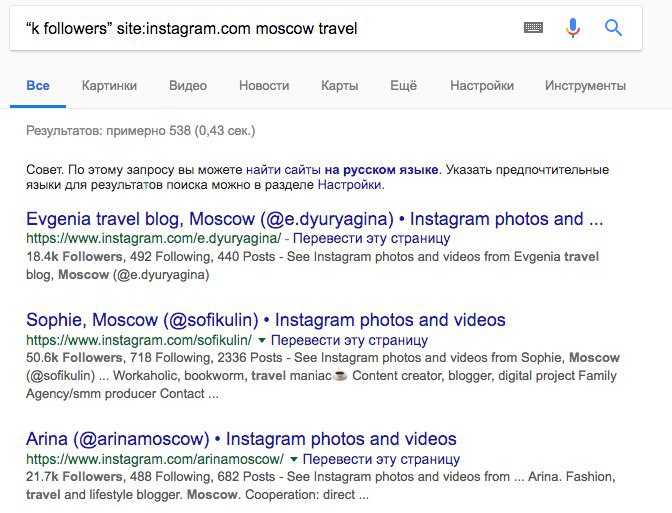Open the Arina (@arinamoscow) result title
This screenshot has width=672, height=513.
tap(241, 439)
